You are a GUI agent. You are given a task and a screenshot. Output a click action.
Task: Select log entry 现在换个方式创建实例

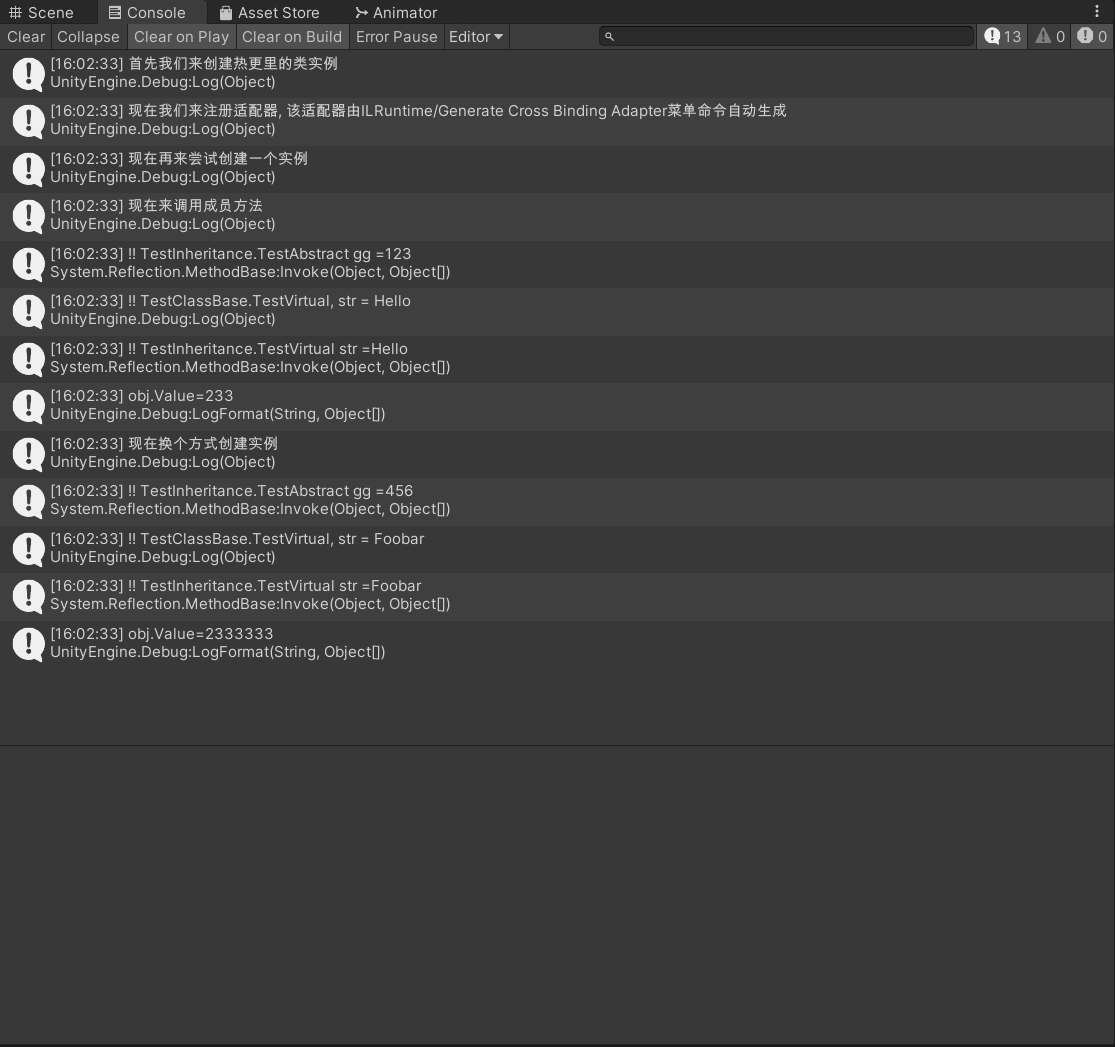point(558,454)
